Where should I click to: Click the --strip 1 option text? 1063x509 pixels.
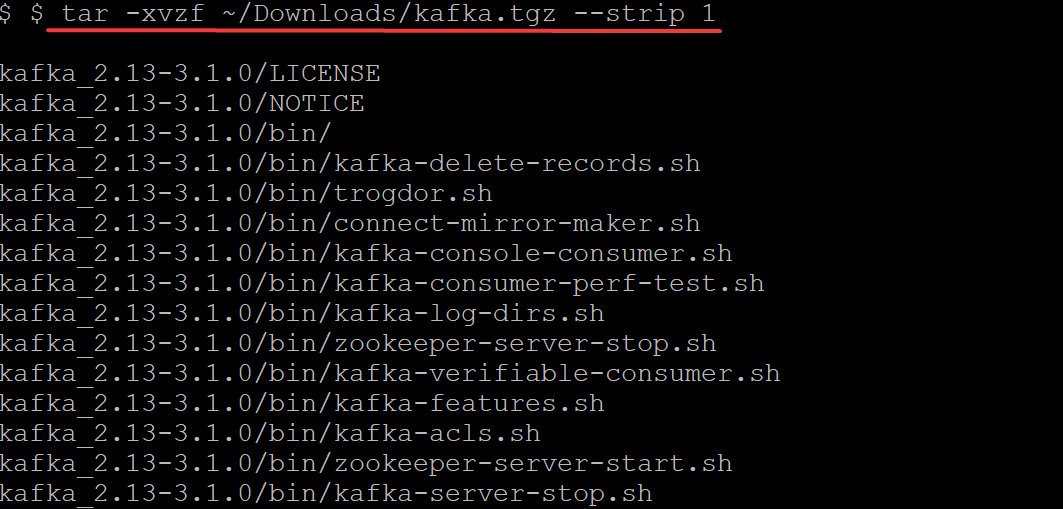[644, 14]
